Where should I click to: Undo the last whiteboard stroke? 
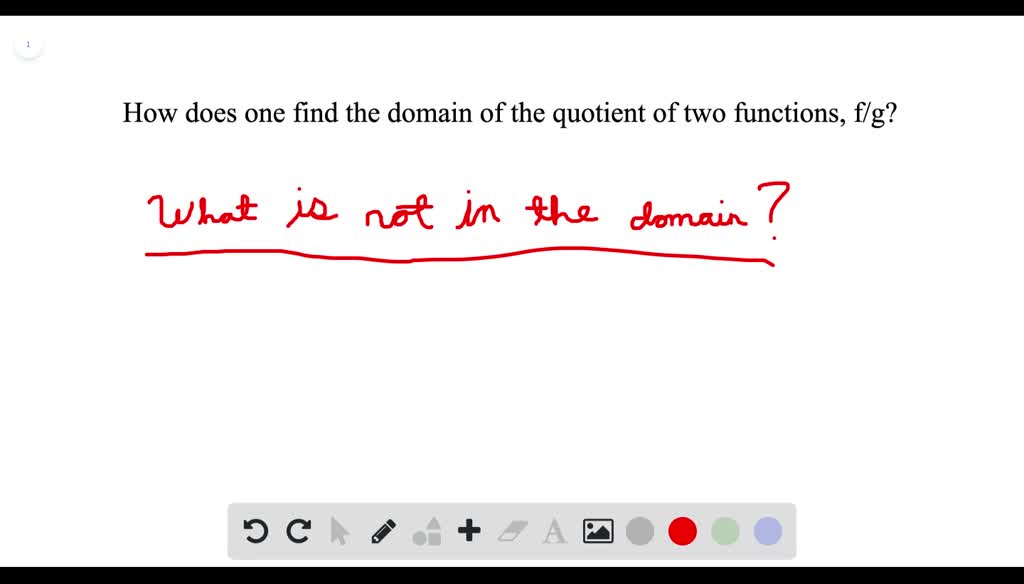click(x=255, y=531)
